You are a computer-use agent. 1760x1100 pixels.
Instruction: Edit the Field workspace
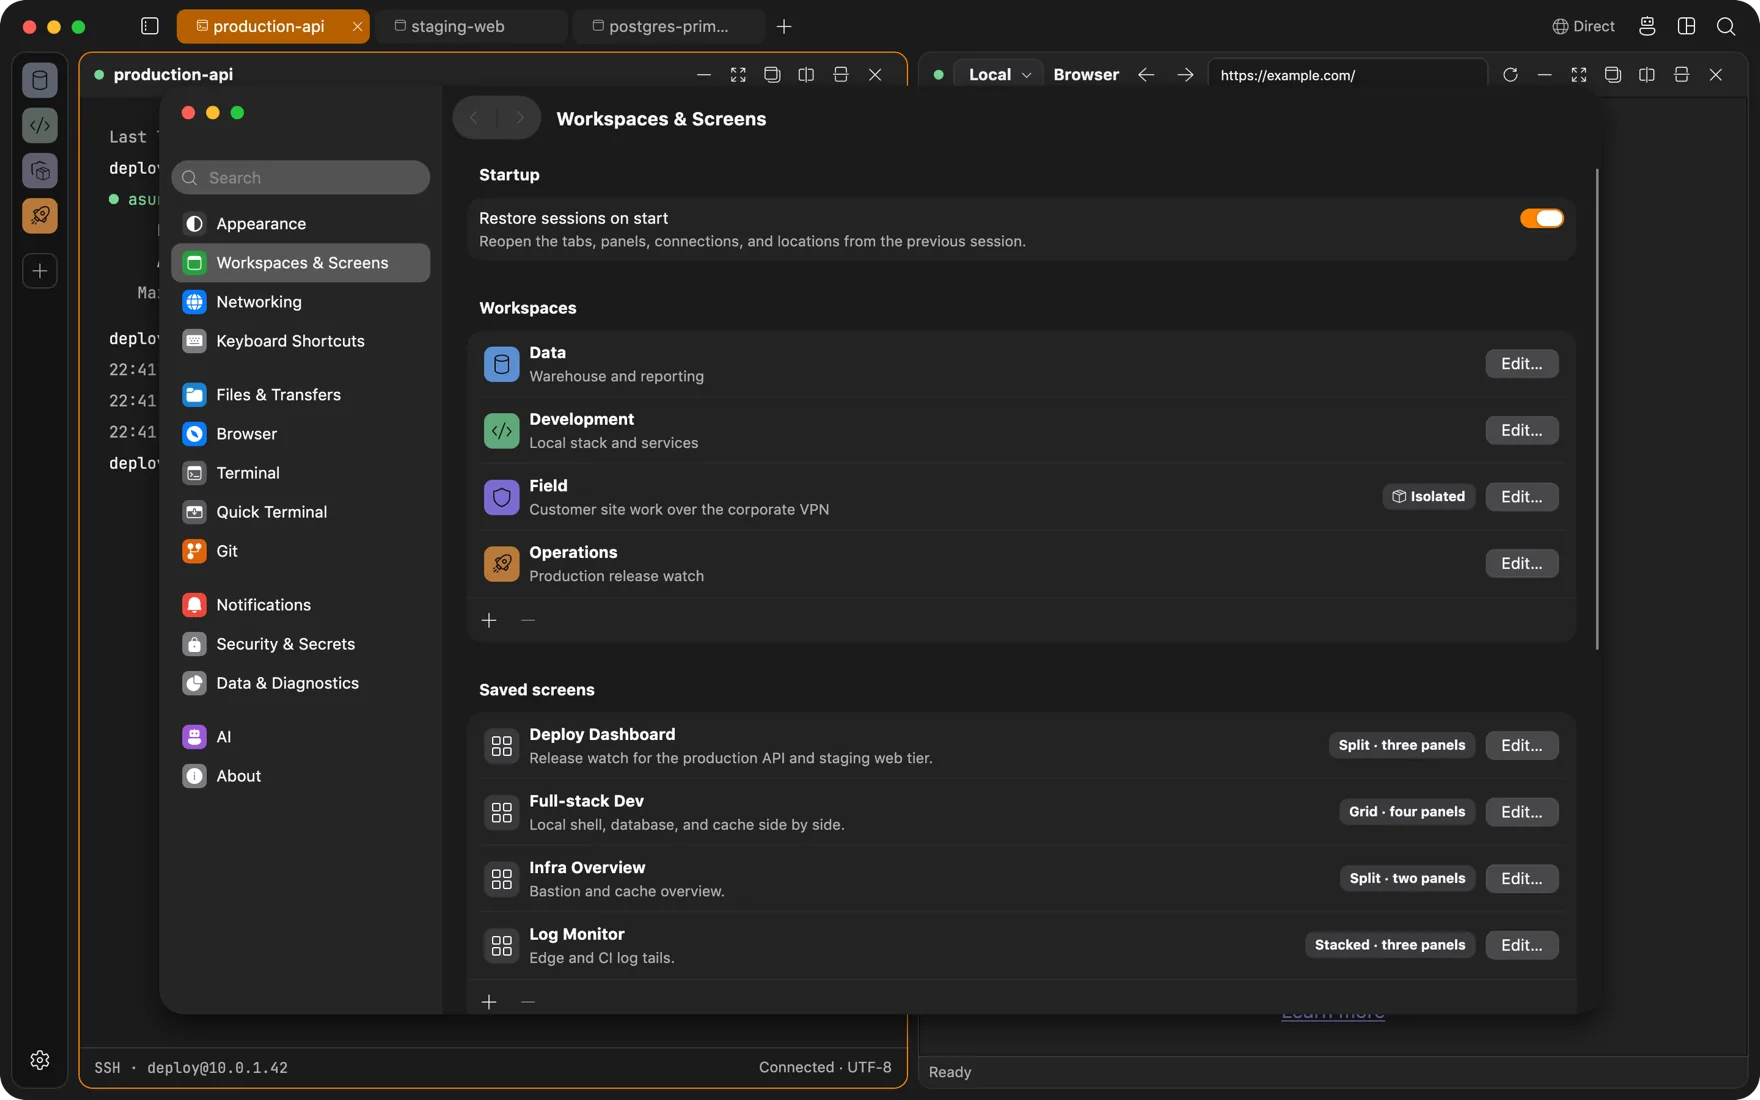(1521, 497)
